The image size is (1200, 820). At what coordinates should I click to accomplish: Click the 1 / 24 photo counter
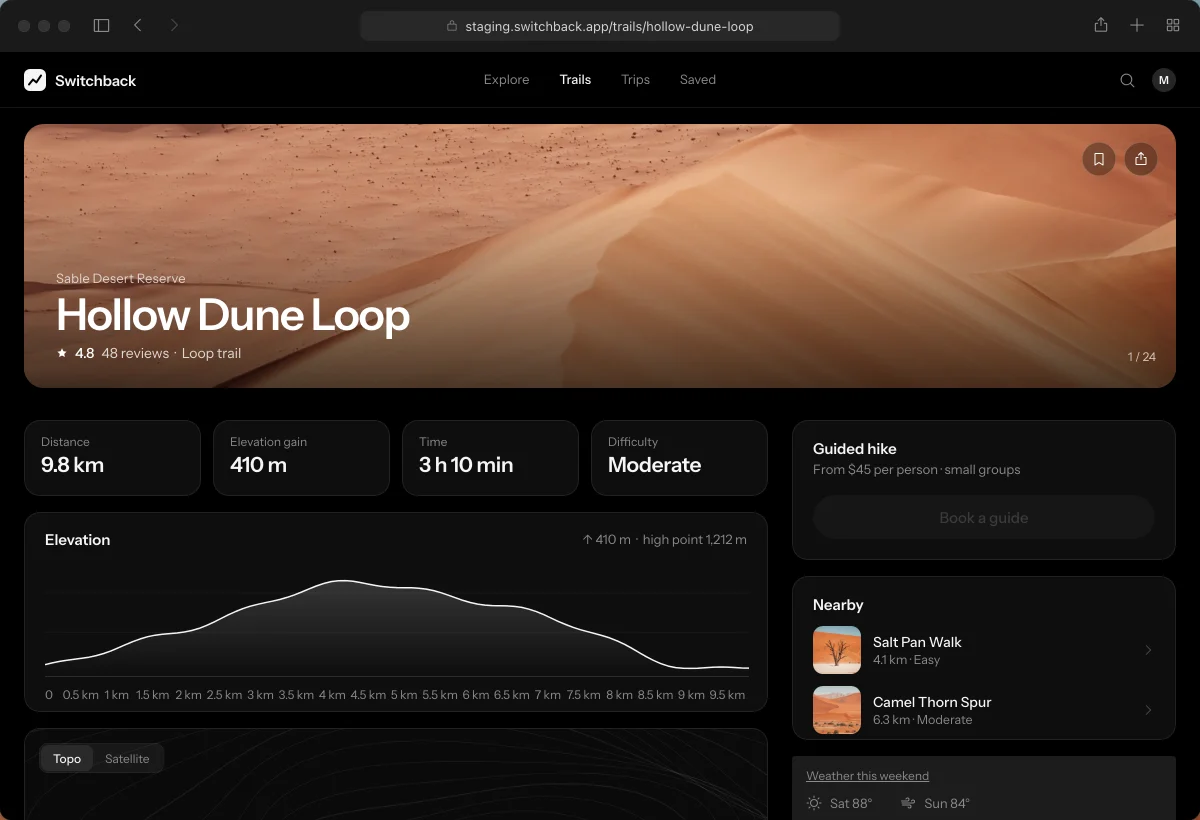[x=1142, y=357]
